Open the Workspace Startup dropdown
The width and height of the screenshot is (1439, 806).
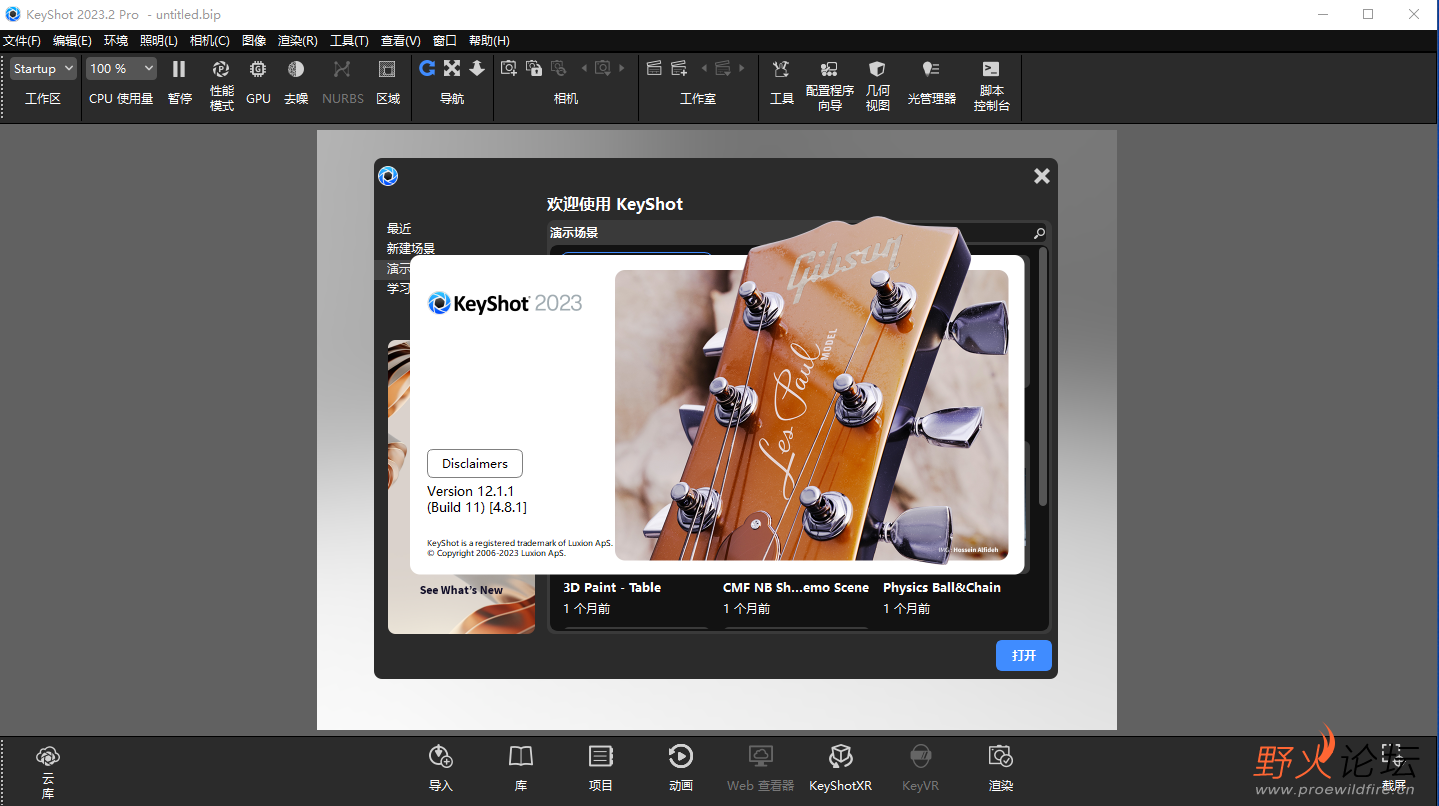pyautogui.click(x=43, y=68)
